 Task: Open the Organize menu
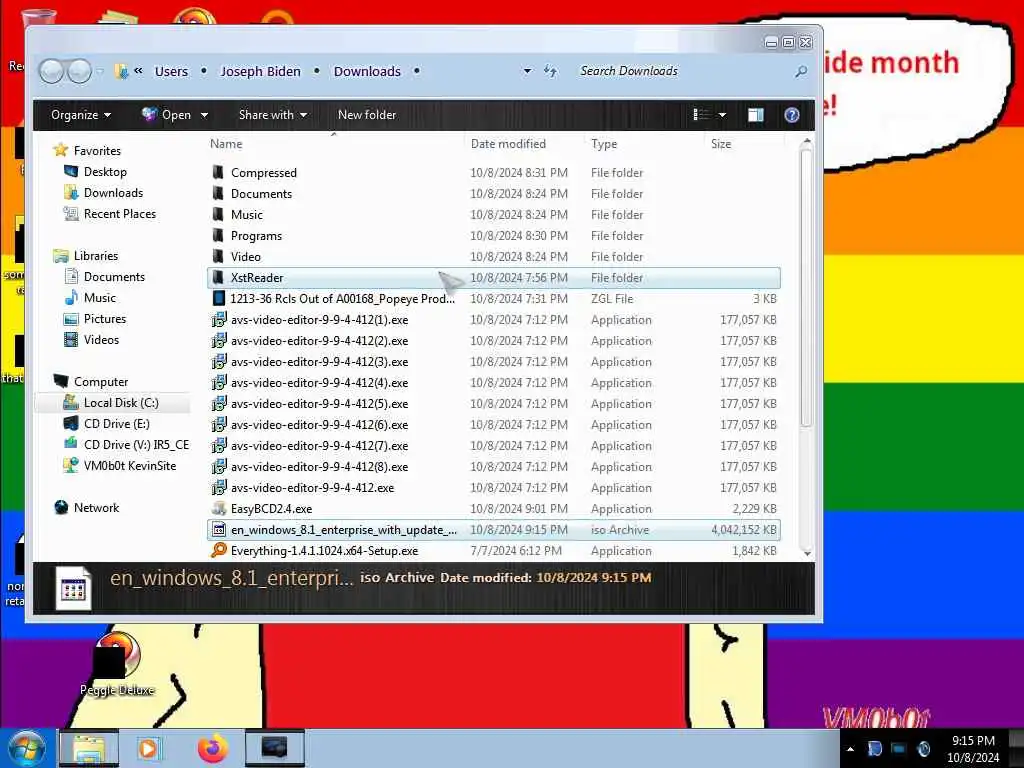(x=81, y=115)
